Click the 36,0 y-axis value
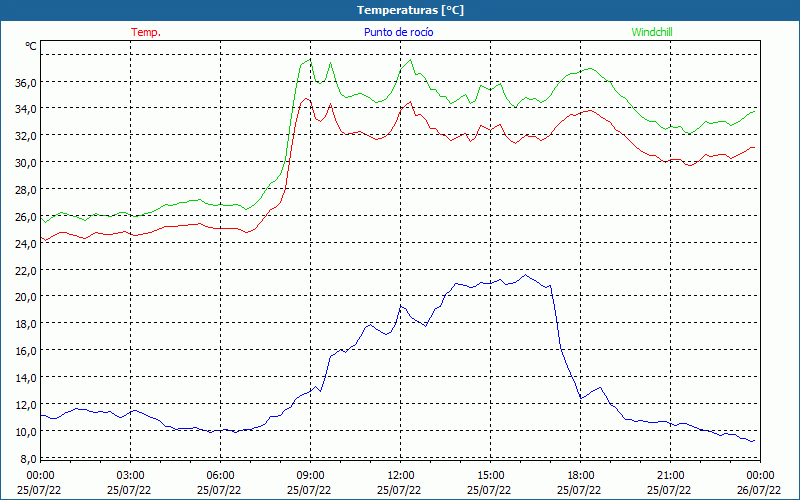This screenshot has height=500, width=800. pyautogui.click(x=26, y=82)
